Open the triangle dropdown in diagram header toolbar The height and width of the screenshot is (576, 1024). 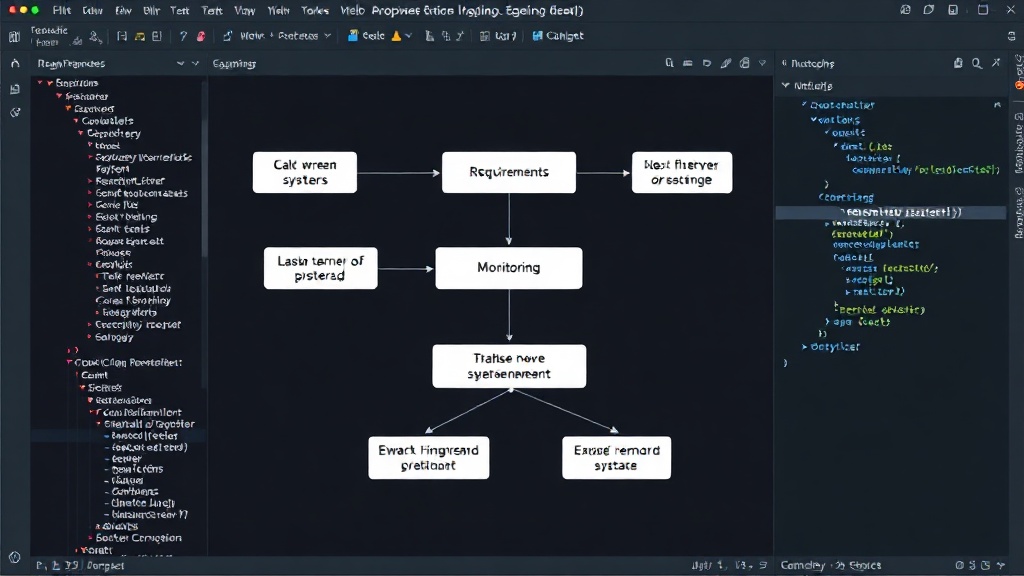[762, 63]
